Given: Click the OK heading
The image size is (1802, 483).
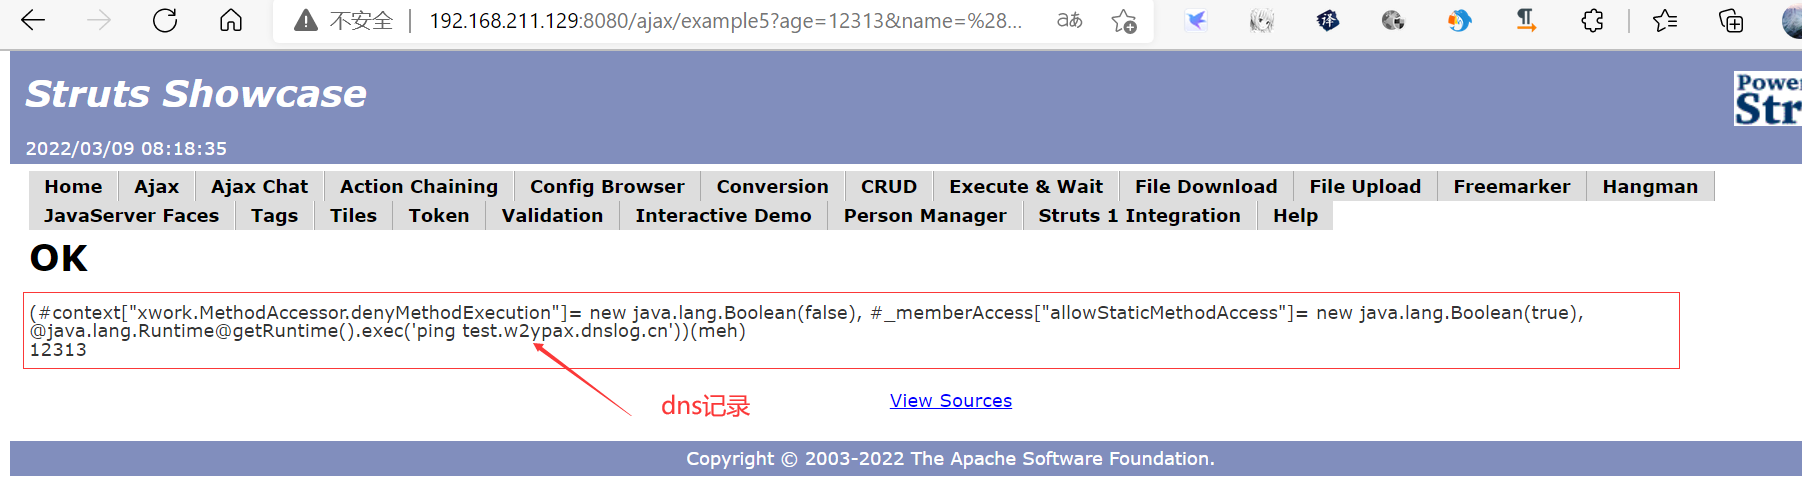Looking at the screenshot, I should tap(59, 258).
